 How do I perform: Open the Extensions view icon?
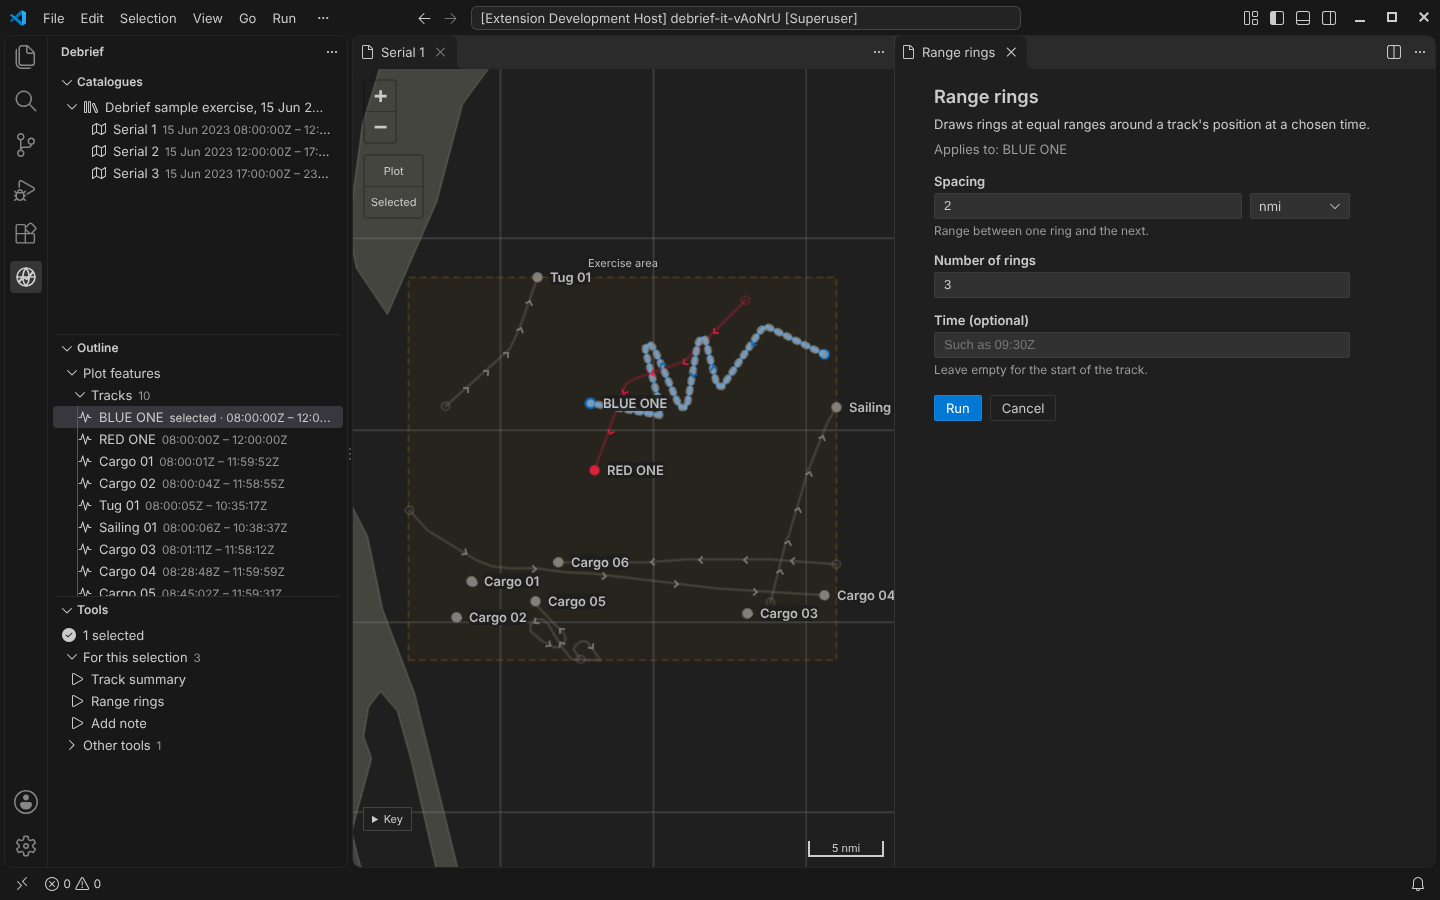point(26,233)
